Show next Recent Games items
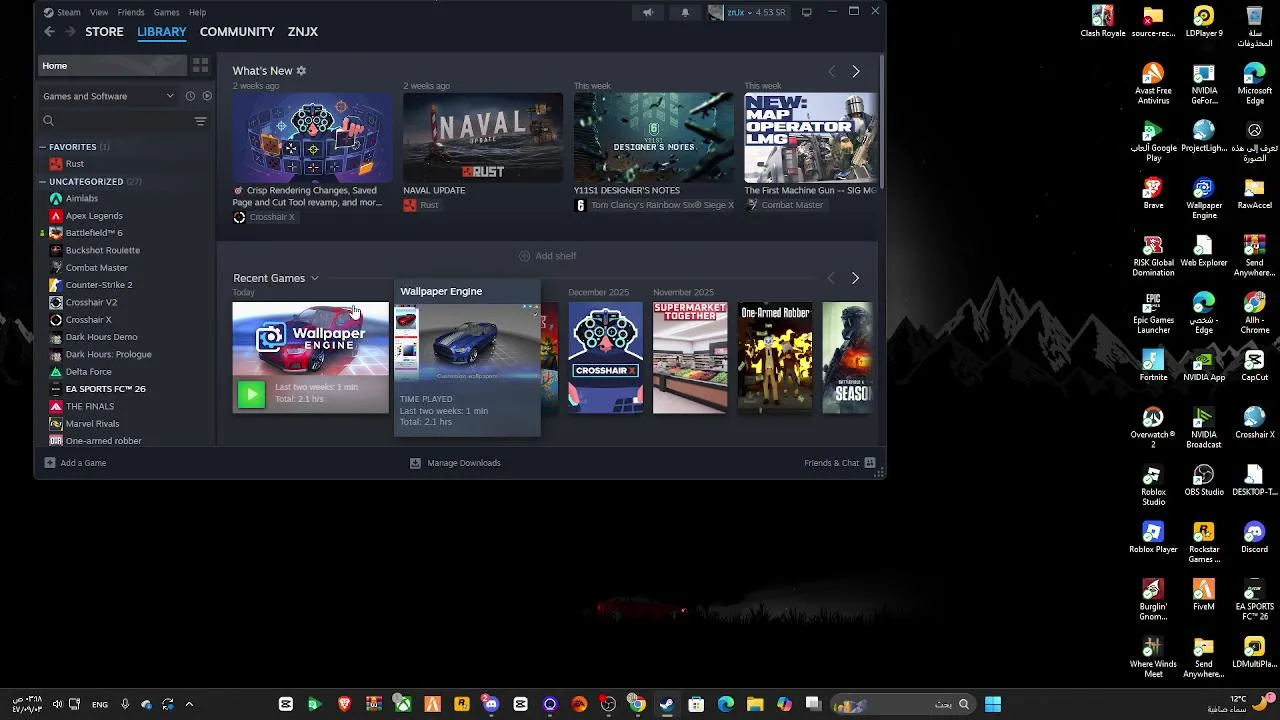 click(855, 278)
